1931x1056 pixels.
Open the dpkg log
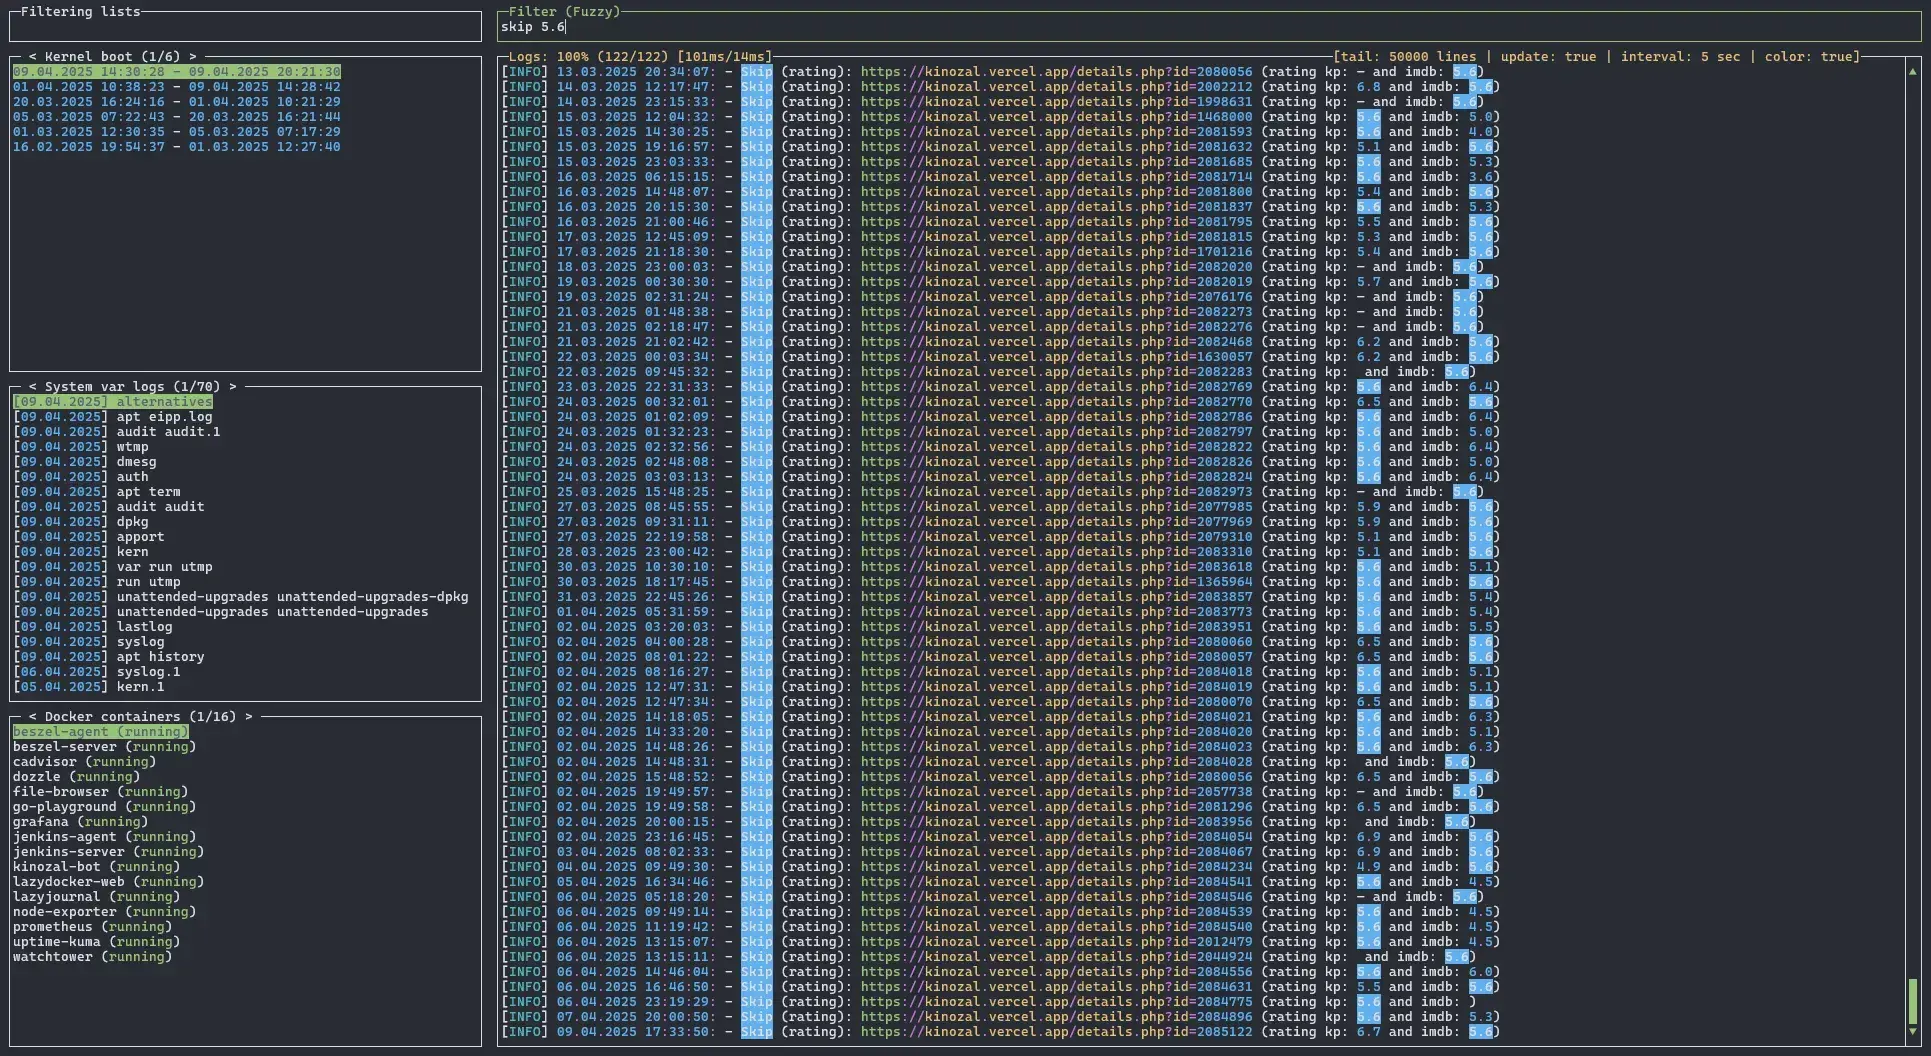(81, 522)
